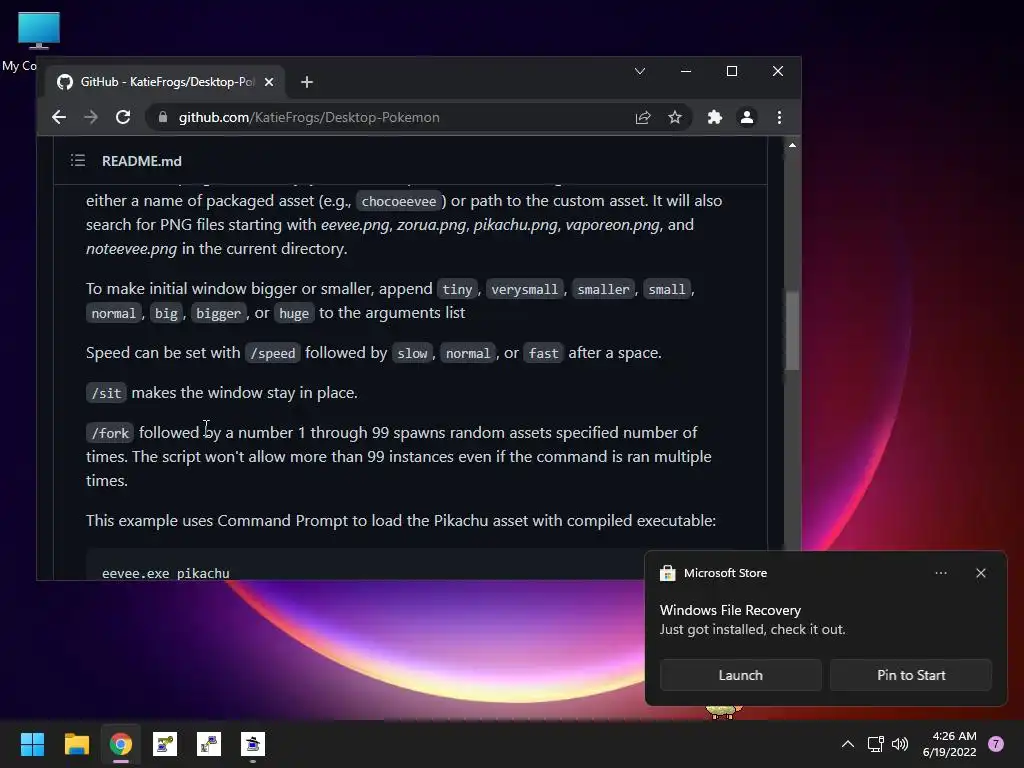1024x768 pixels.
Task: Maximize the Chrome window
Action: tap(732, 71)
